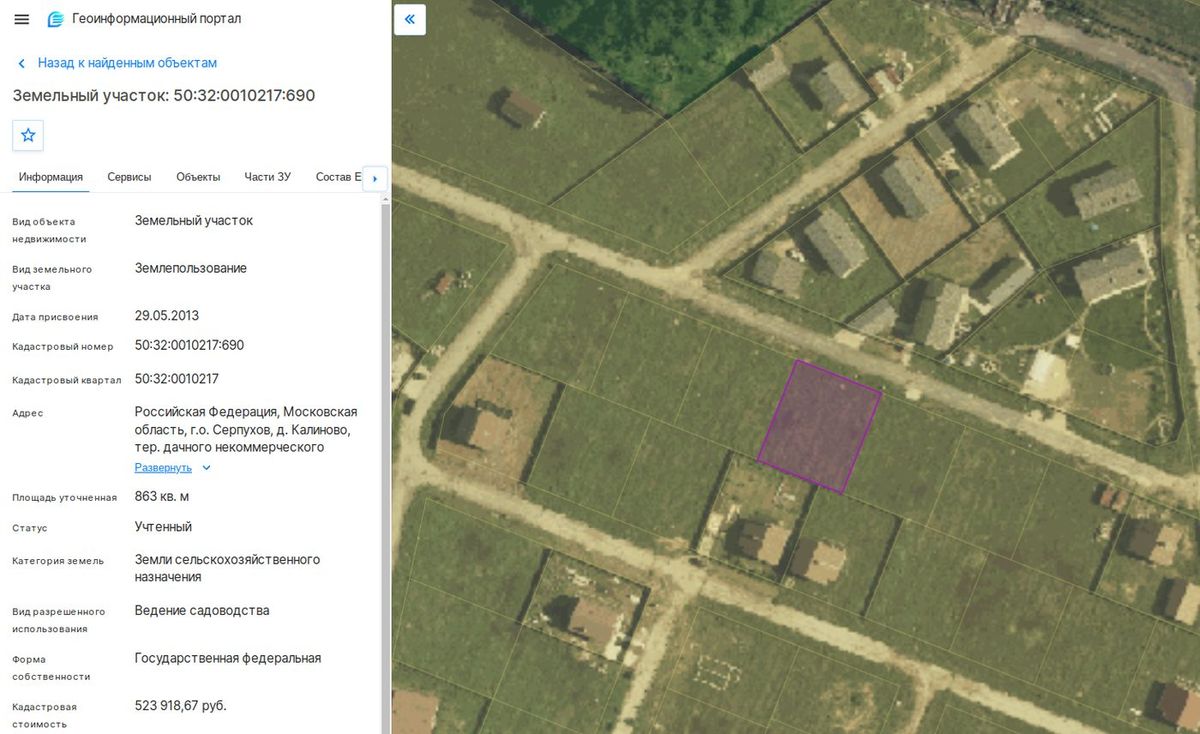Collapse the side panel with double-chevron
Image resolution: width=1200 pixels, height=734 pixels.
[410, 19]
